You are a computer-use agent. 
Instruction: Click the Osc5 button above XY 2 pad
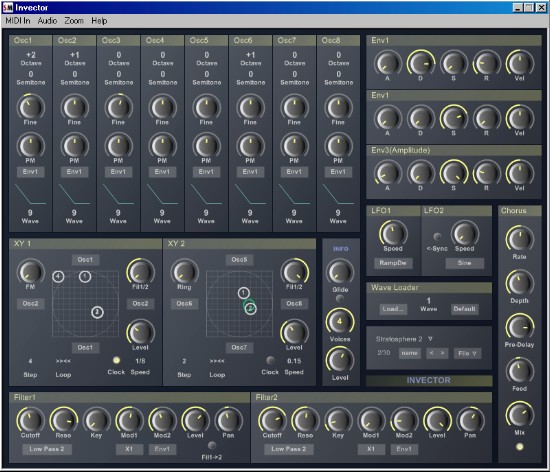(x=239, y=260)
